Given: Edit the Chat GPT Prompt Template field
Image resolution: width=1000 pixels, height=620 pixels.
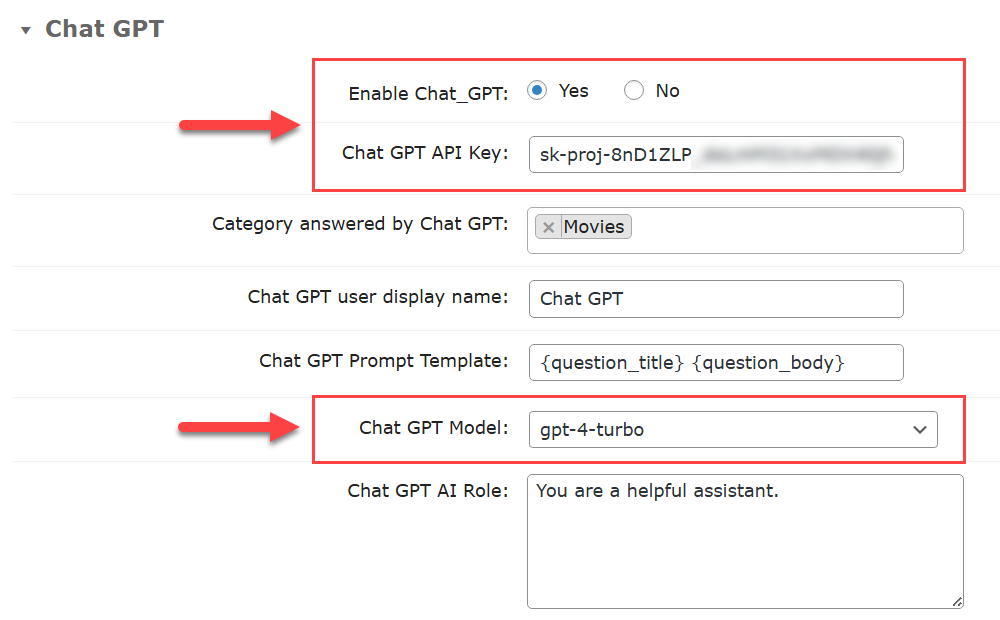Looking at the screenshot, I should coord(716,362).
